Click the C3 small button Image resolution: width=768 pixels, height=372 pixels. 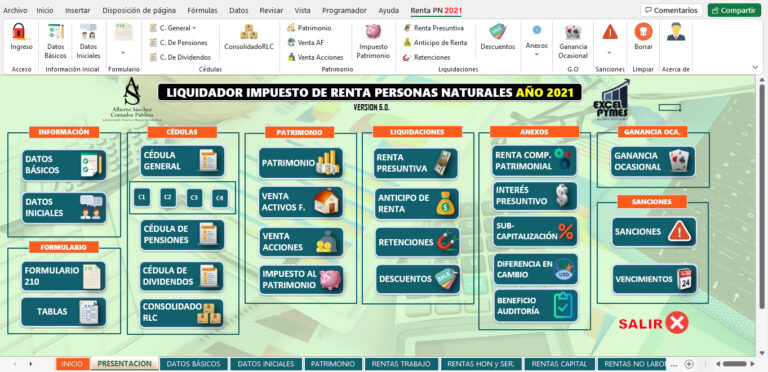194,198
